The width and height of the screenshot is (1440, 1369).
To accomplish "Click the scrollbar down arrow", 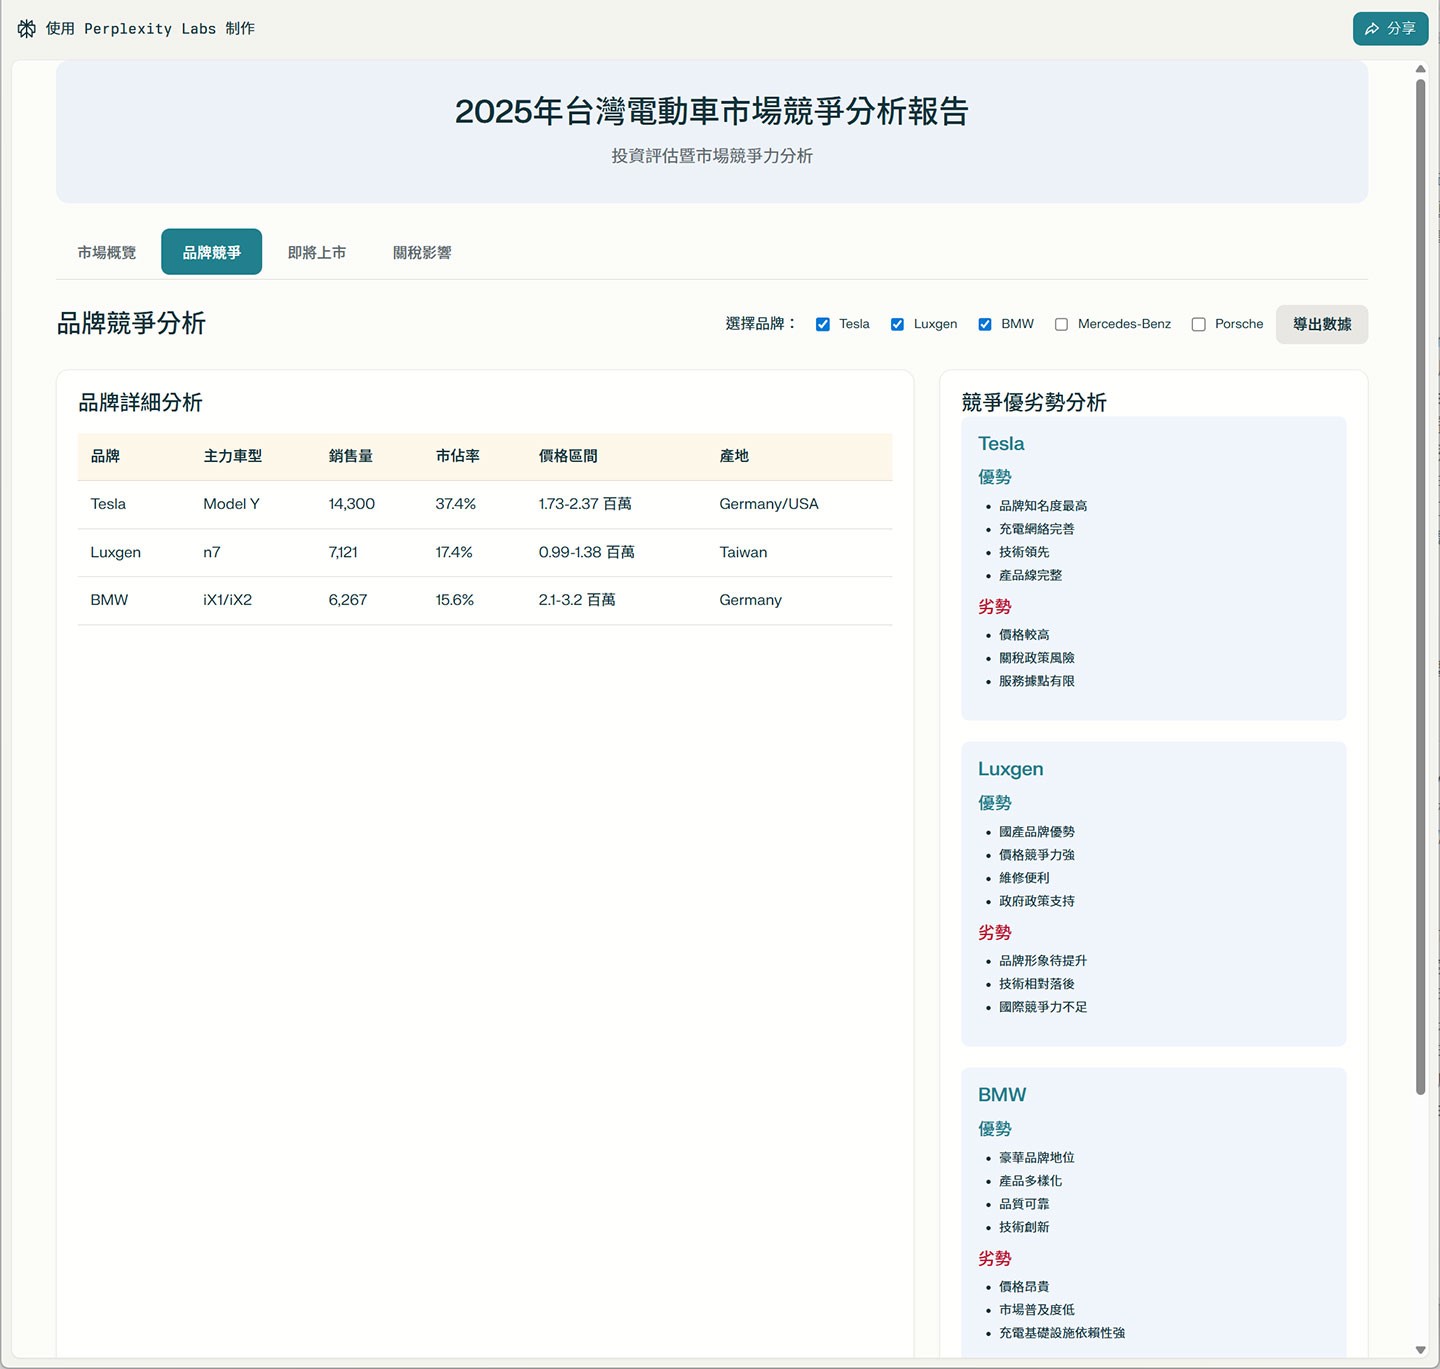I will point(1421,1351).
